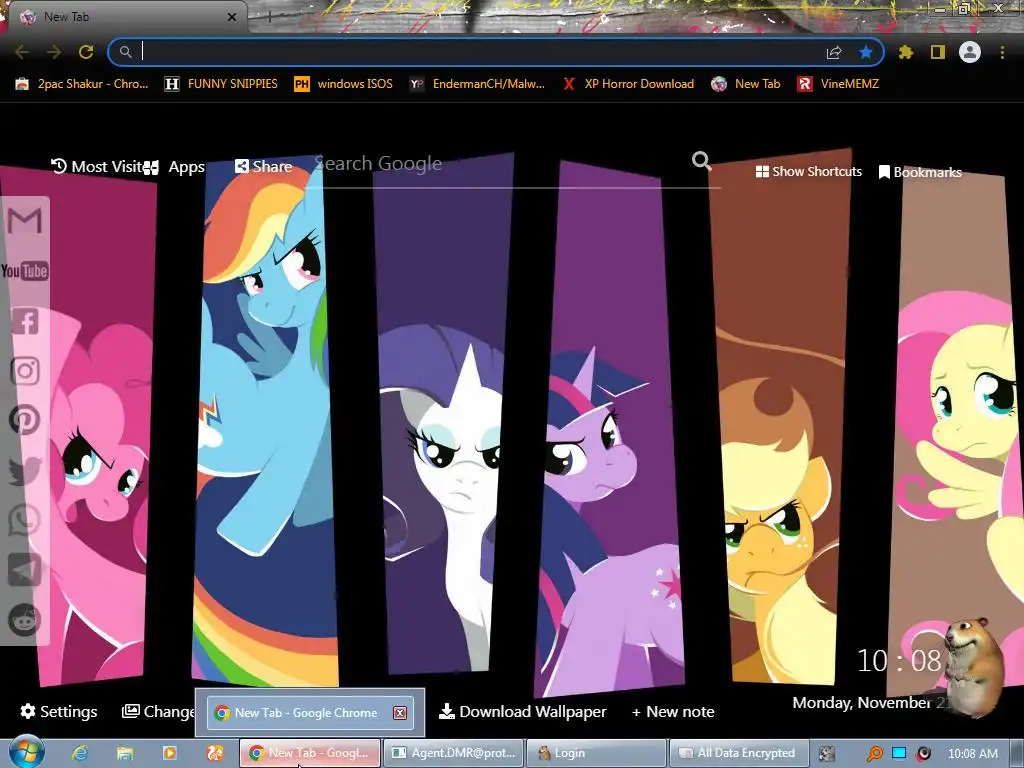
Task: Switch to the Agent.DMR@prot... taskbar window
Action: coord(453,753)
